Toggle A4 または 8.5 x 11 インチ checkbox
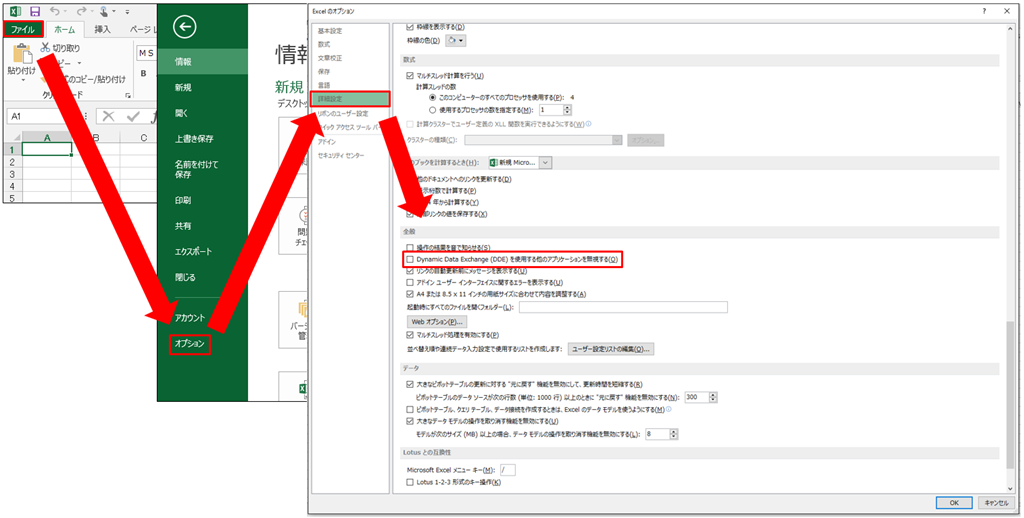 (410, 294)
